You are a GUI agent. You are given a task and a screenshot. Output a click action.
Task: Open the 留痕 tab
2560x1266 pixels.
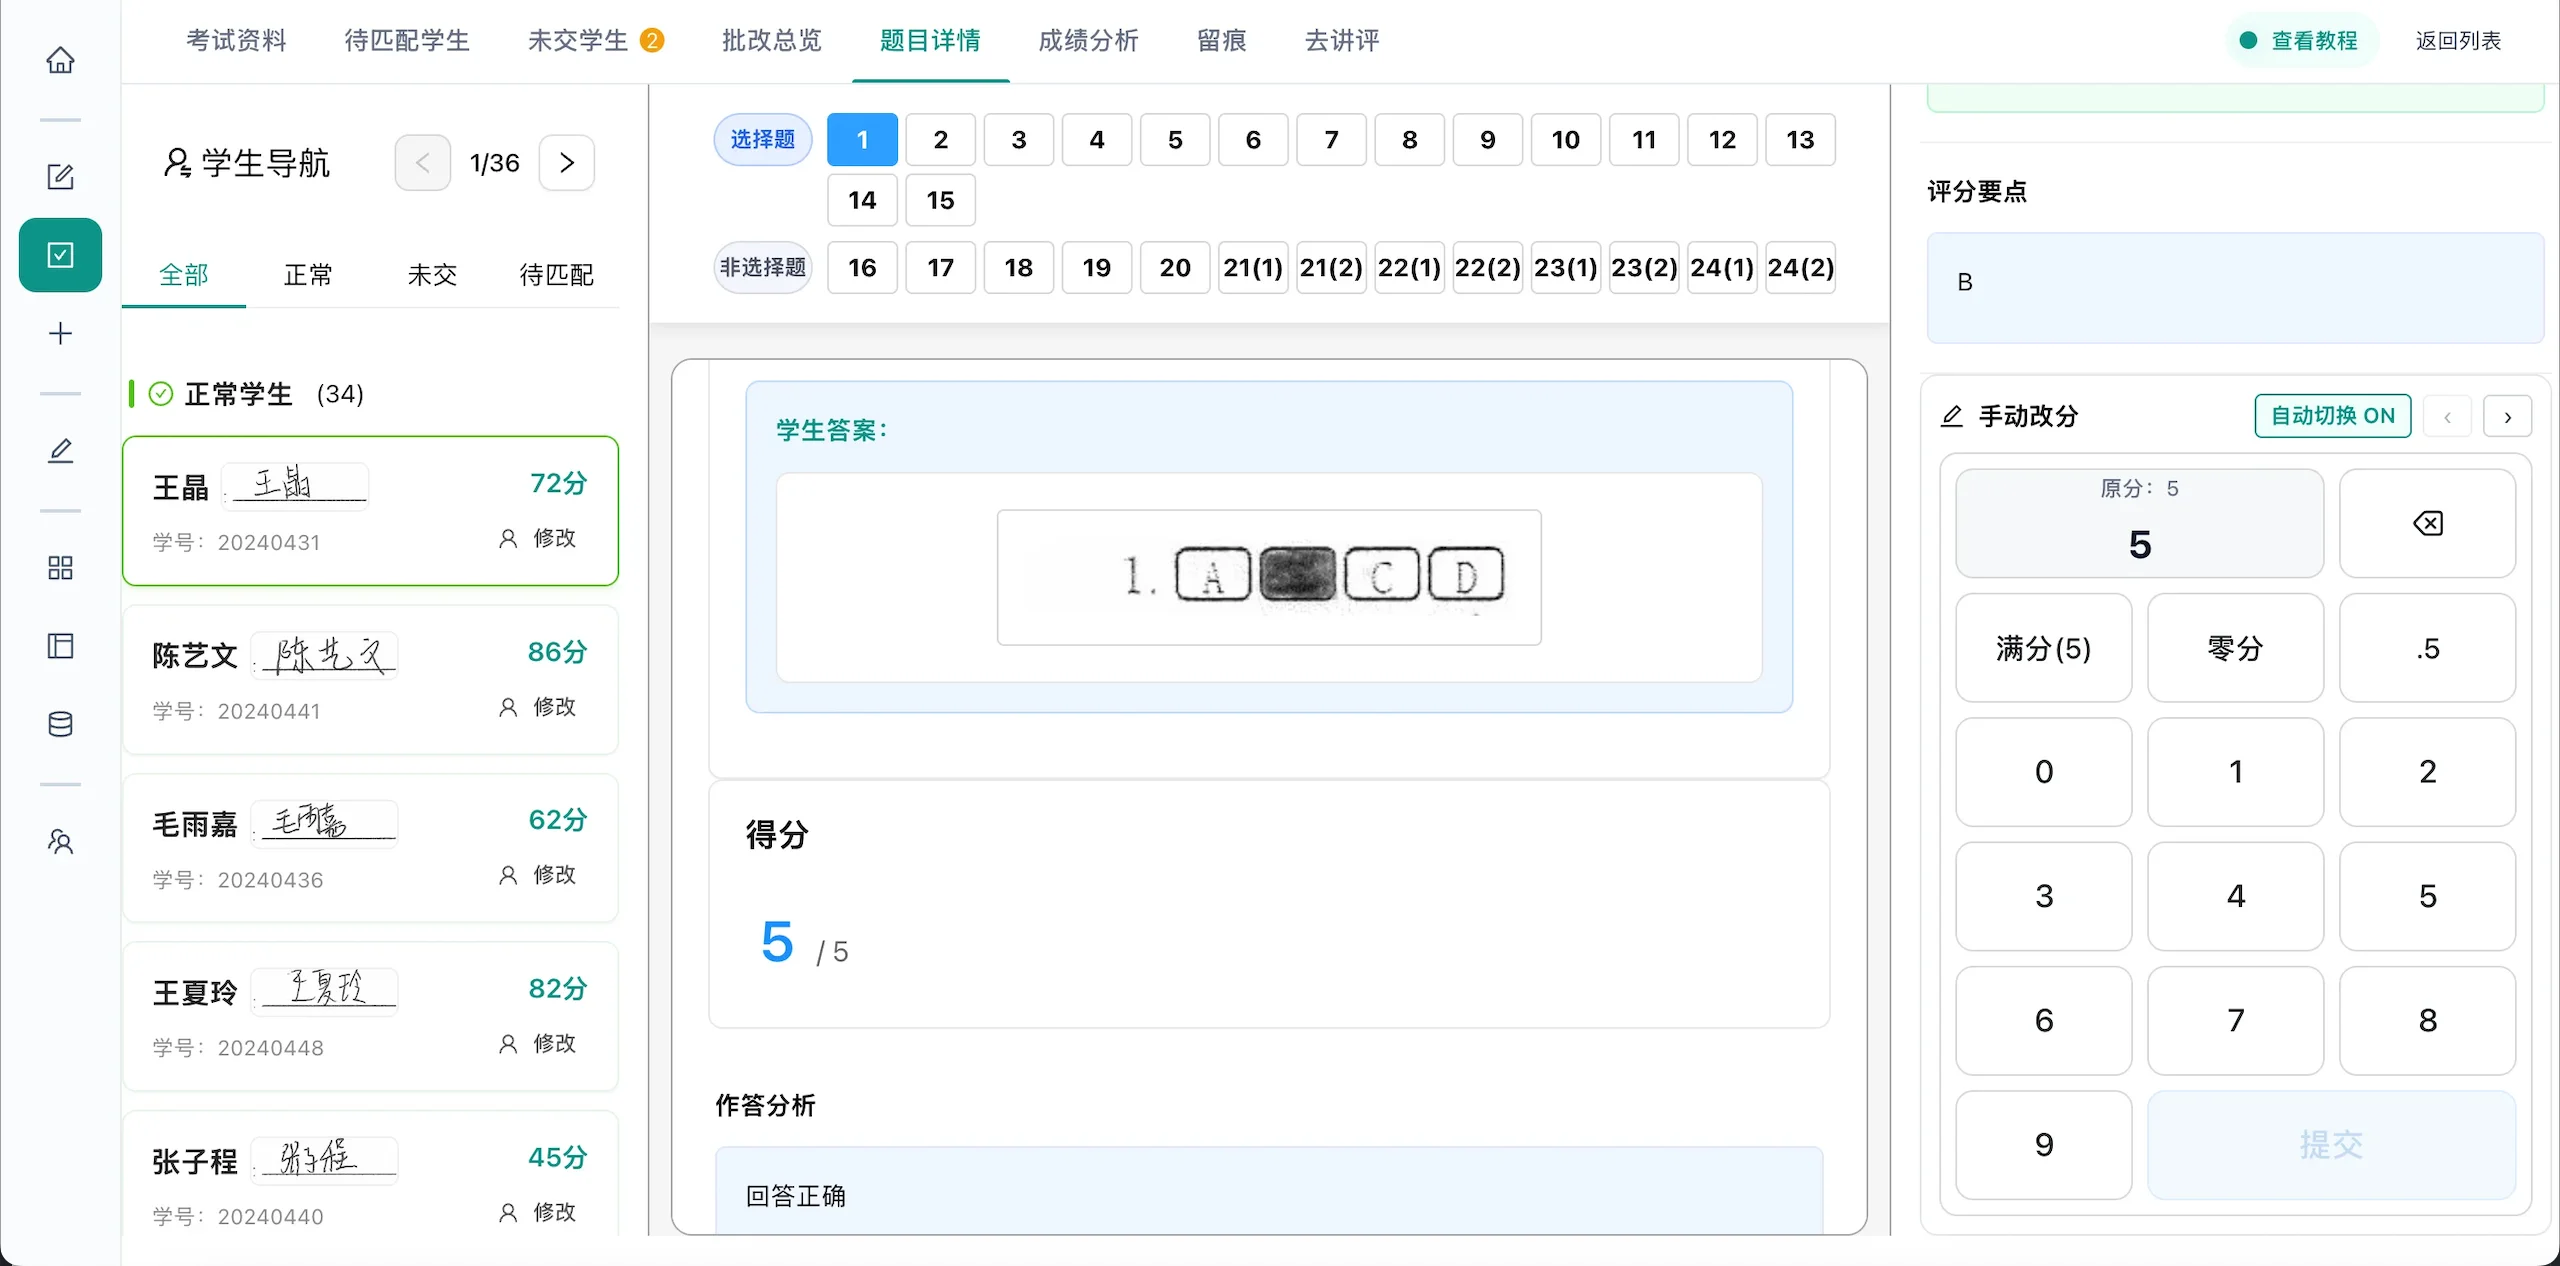1222,40
